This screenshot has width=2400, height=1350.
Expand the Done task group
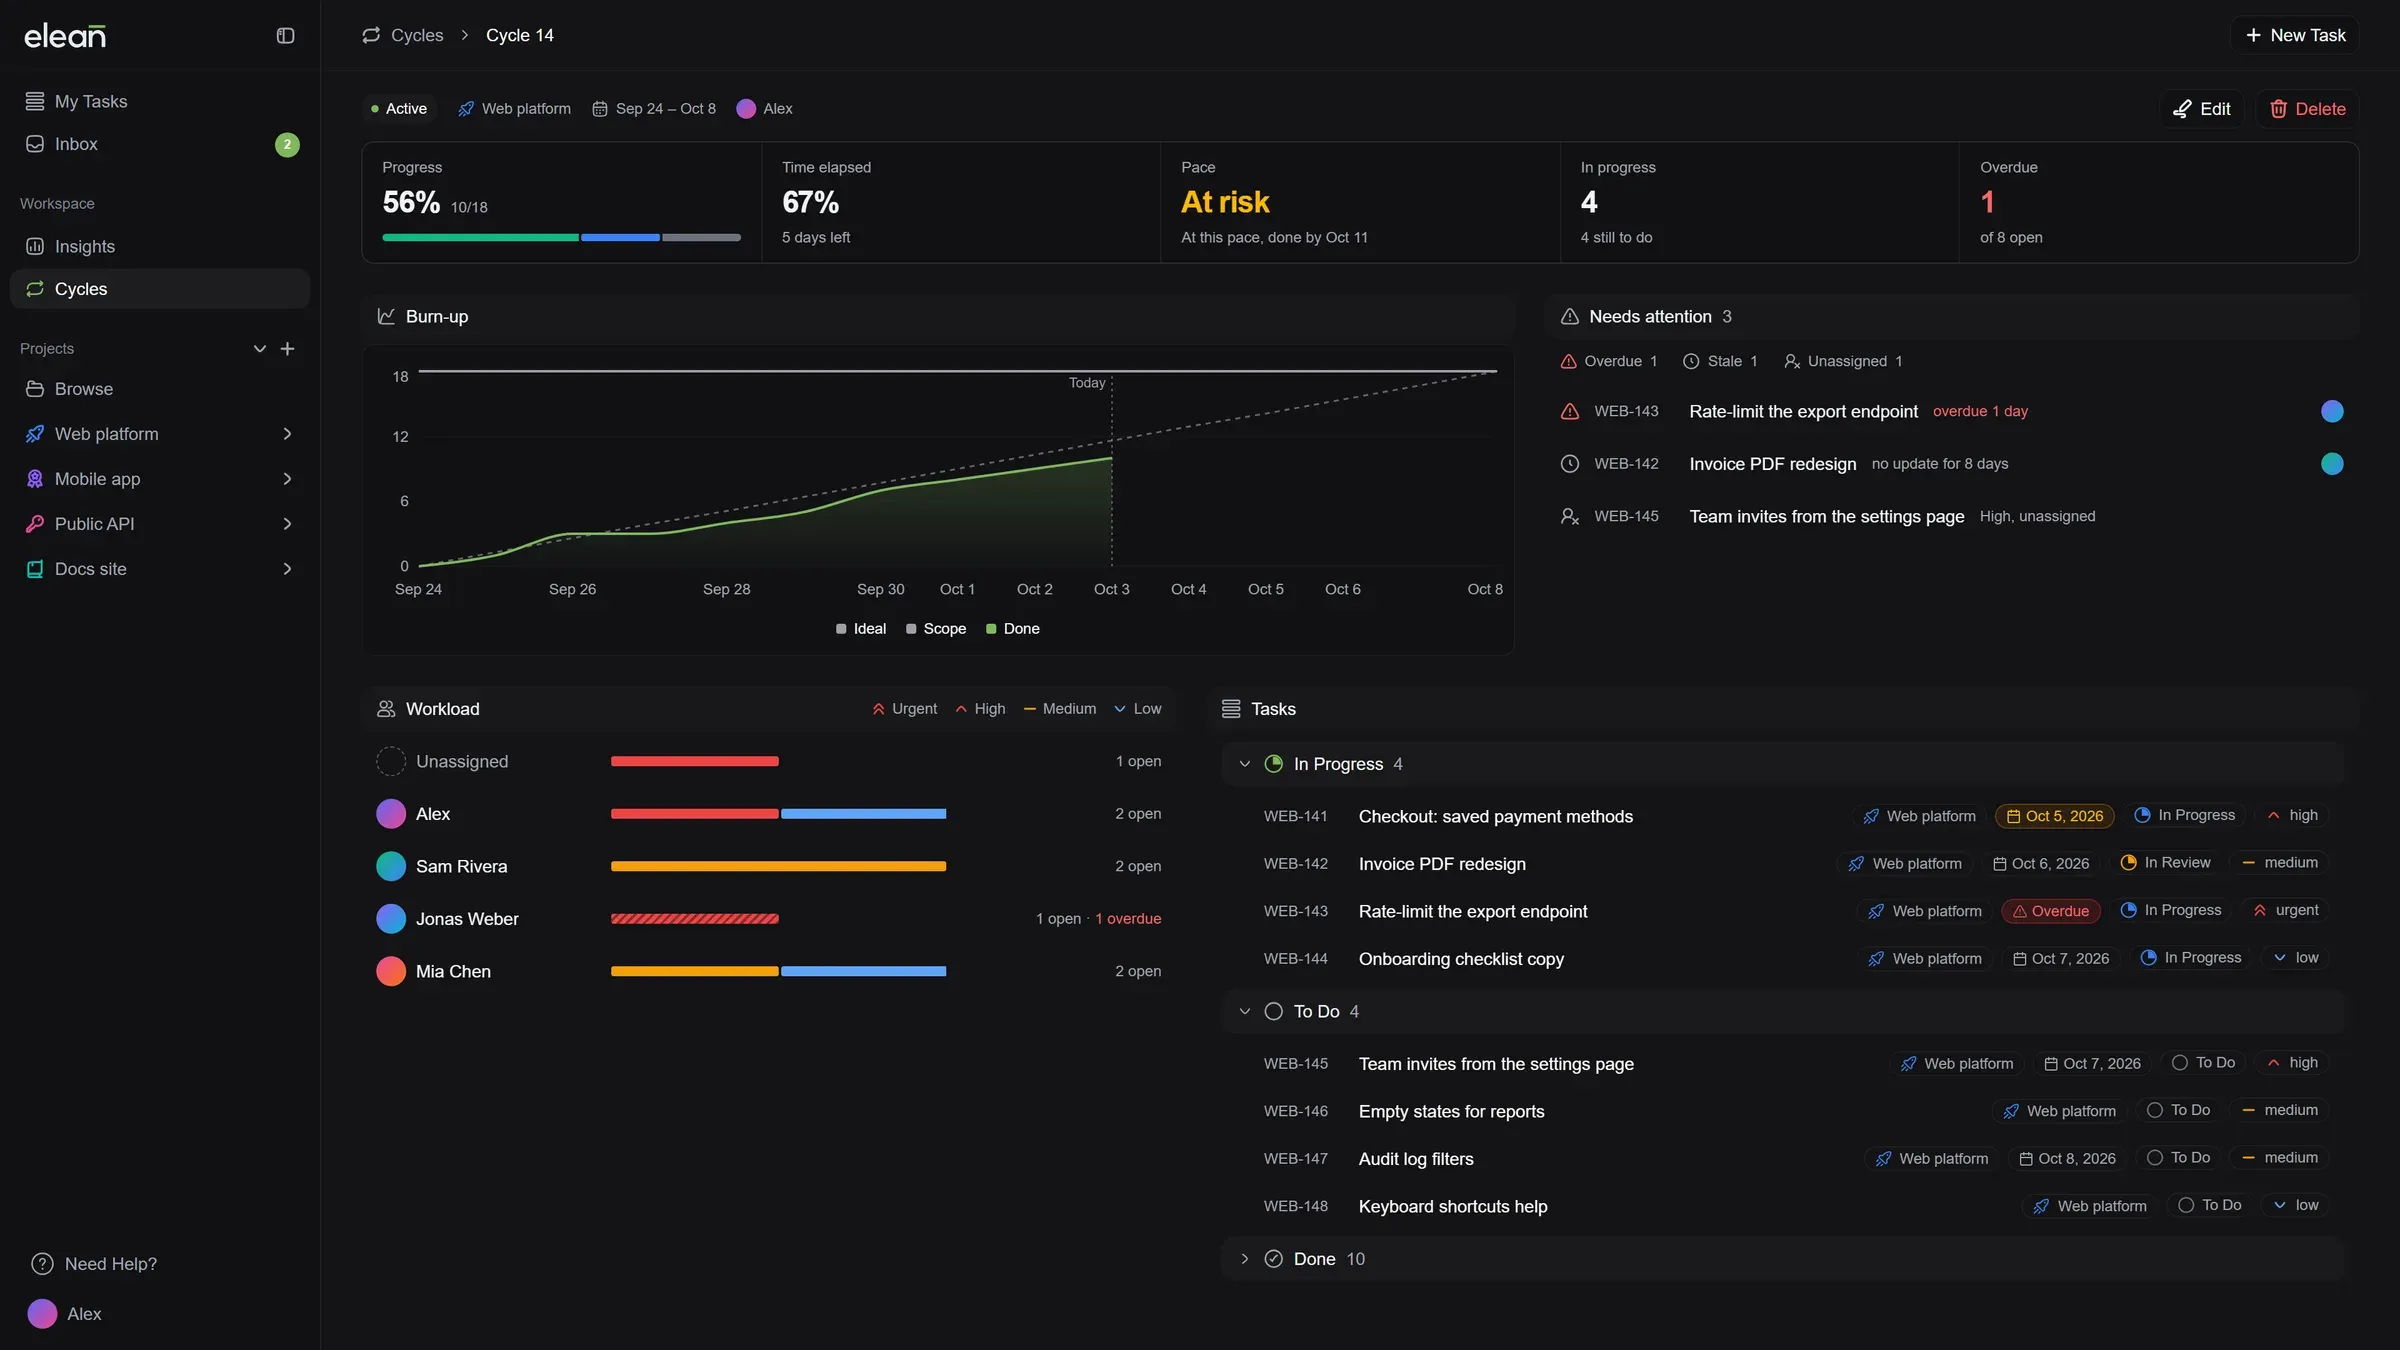coord(1245,1259)
